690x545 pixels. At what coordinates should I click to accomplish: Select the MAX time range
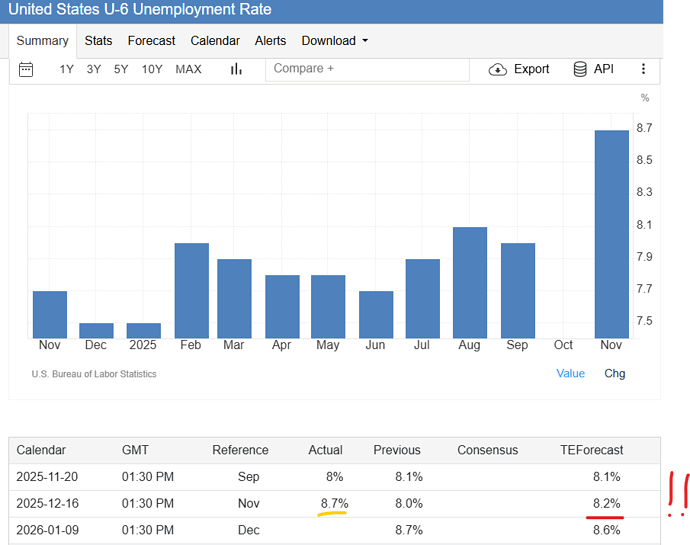(188, 69)
